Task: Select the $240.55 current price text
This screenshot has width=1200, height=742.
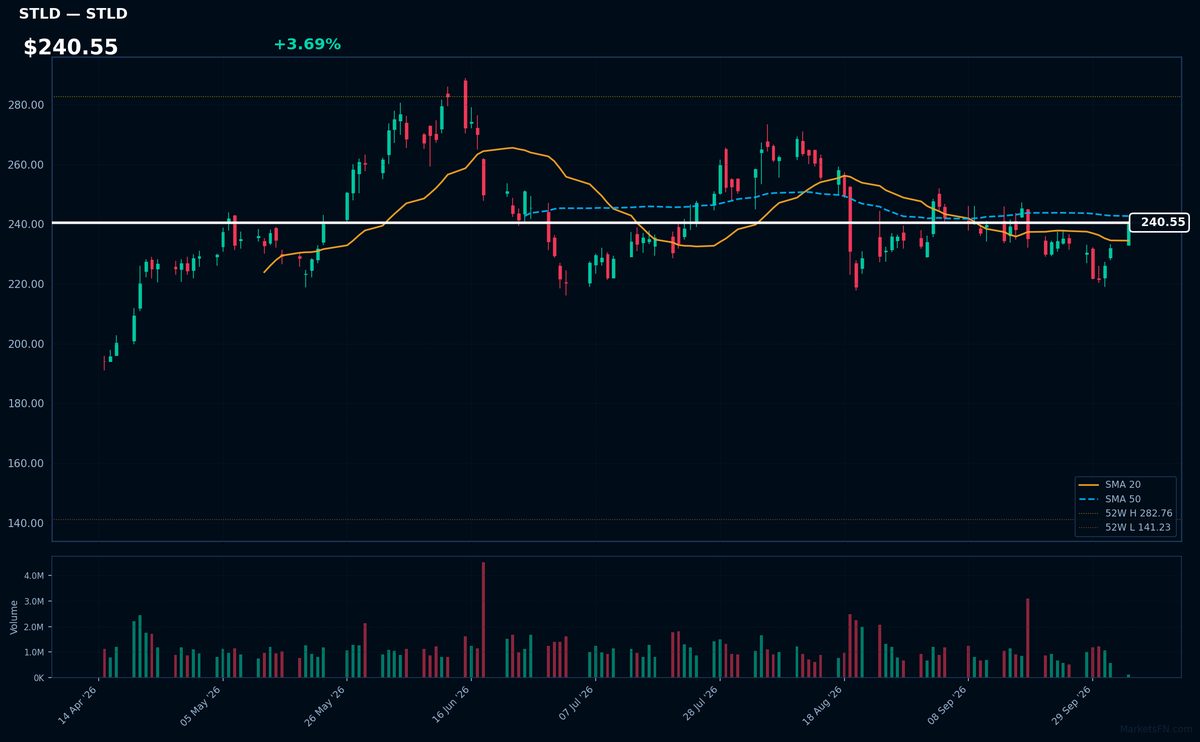Action: 70,47
